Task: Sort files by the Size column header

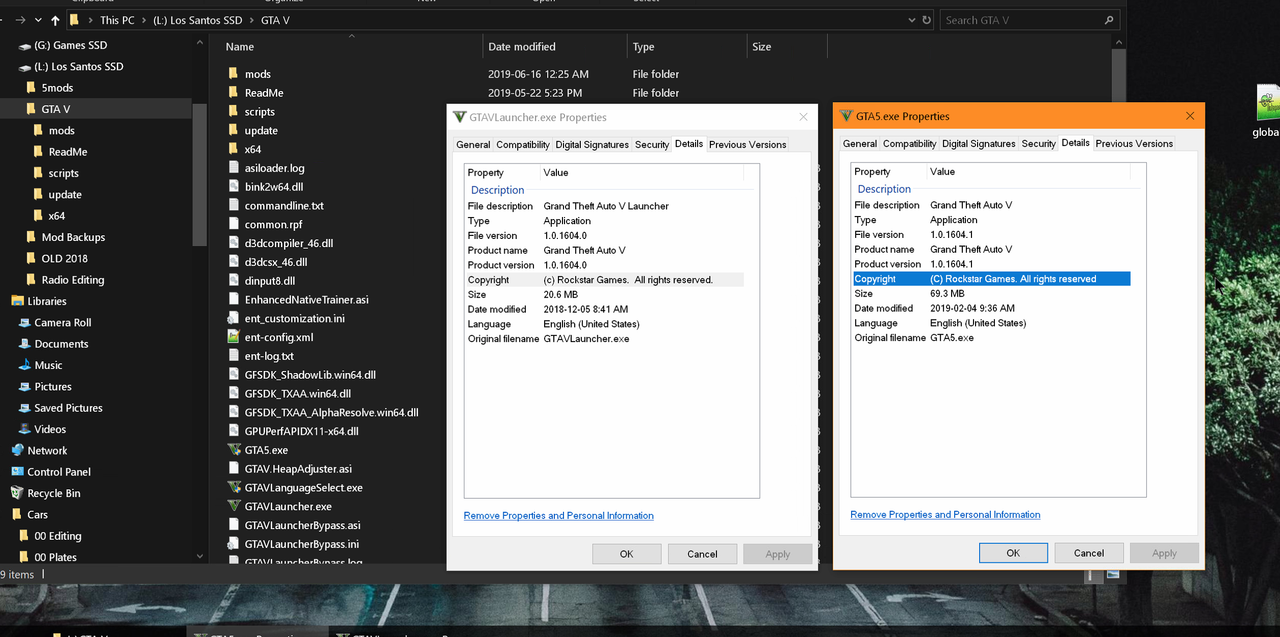Action: click(762, 47)
